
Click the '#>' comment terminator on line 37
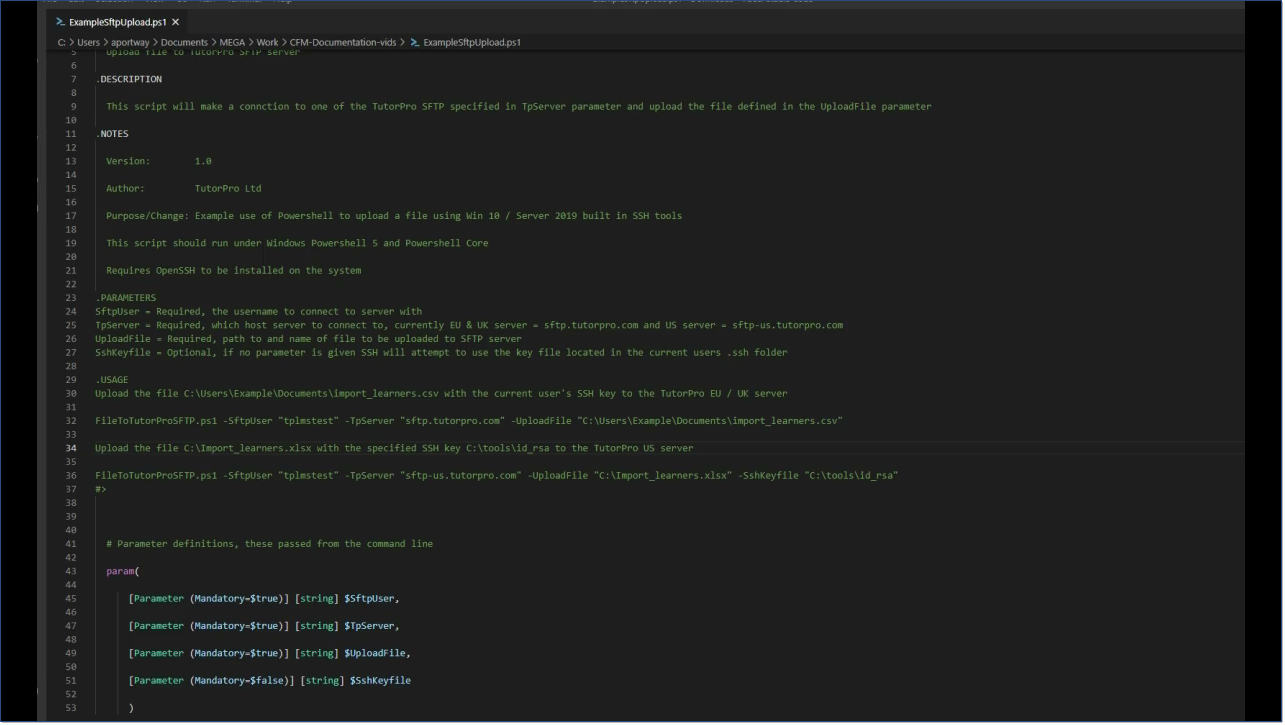click(x=101, y=489)
